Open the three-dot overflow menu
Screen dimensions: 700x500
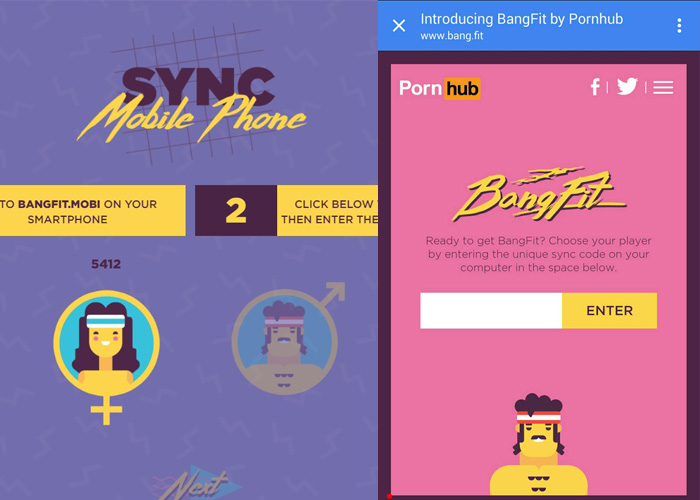pos(679,26)
